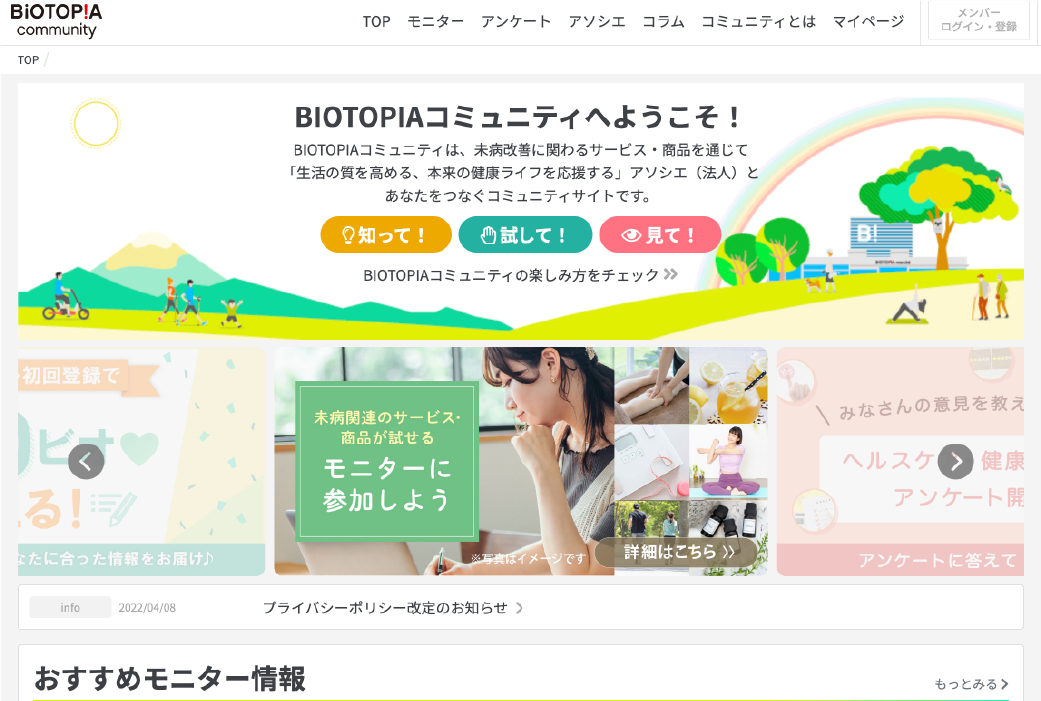This screenshot has height=701, width=1041.
Task: Click the pink 見て！ button
Action: pos(660,234)
